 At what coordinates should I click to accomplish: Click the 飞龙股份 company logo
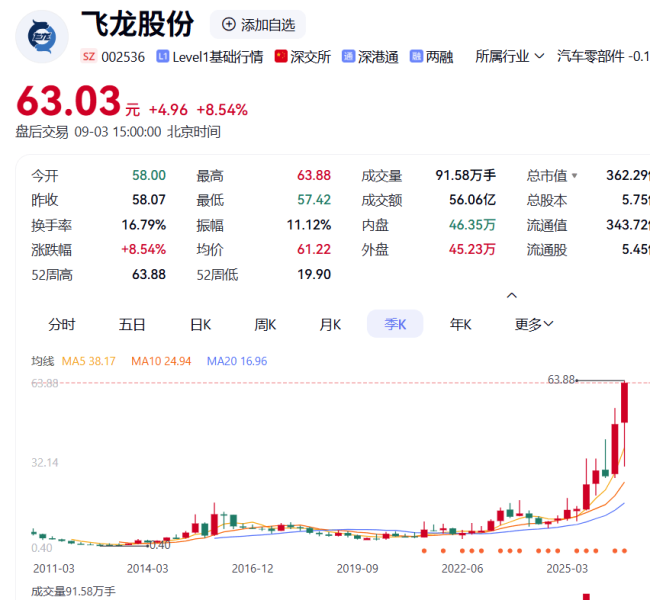pyautogui.click(x=42, y=36)
